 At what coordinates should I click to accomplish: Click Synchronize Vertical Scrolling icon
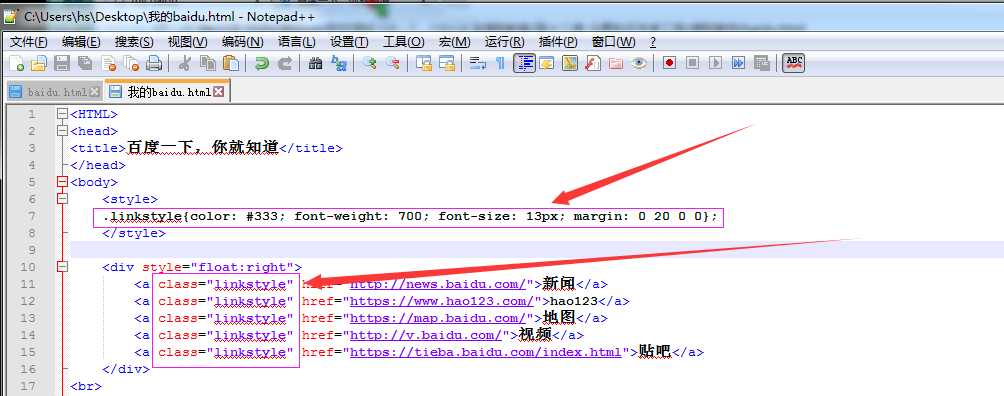click(423, 63)
